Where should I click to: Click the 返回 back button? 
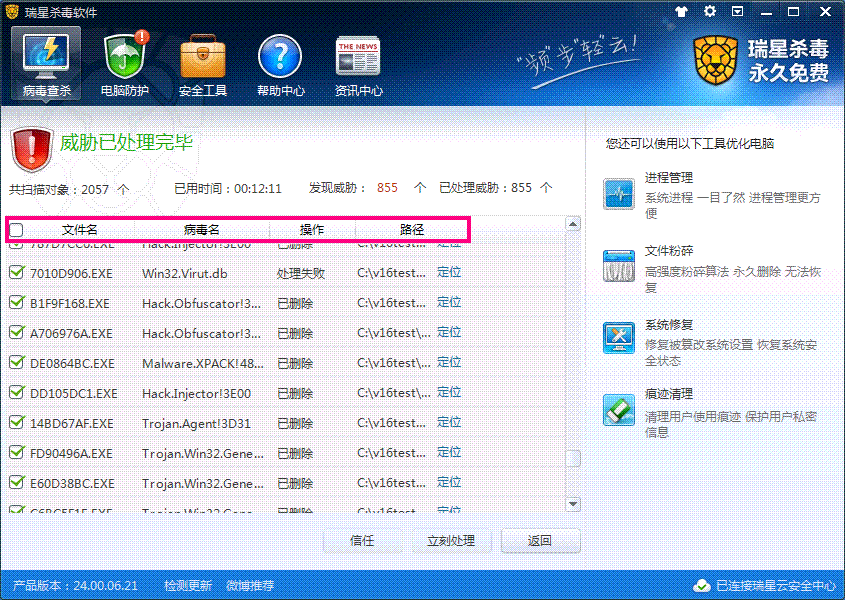(x=540, y=541)
